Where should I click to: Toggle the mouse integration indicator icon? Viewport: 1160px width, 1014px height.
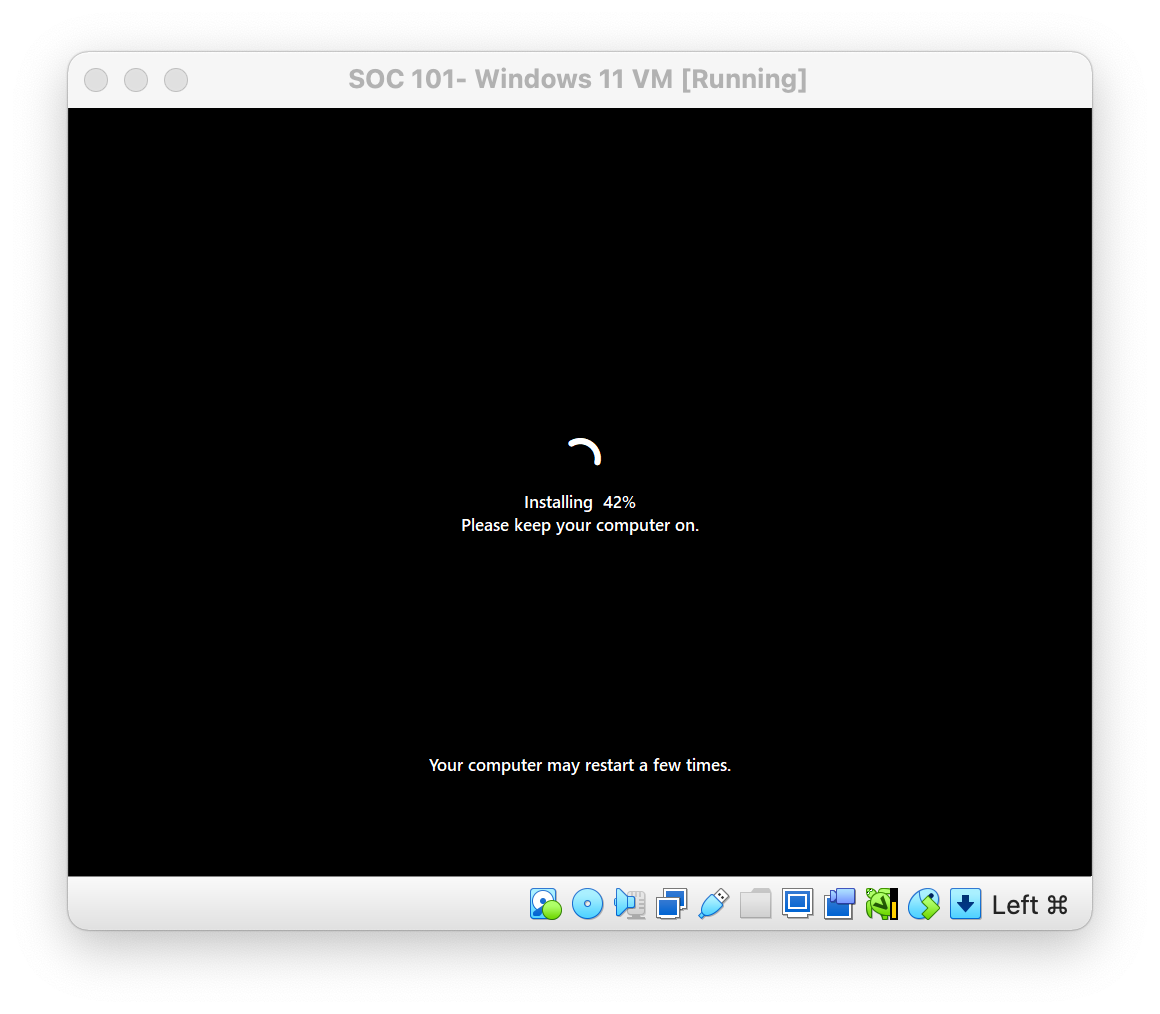pos(924,904)
